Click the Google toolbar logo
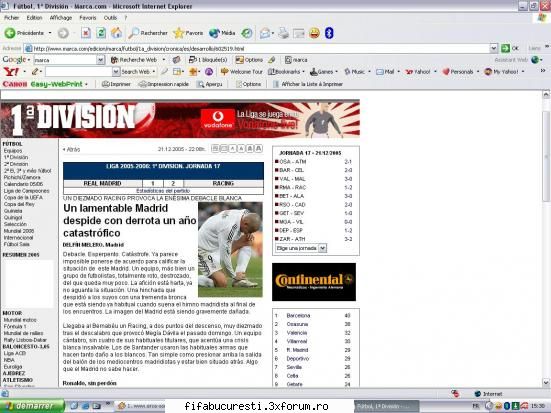The width and height of the screenshot is (551, 413). (14, 60)
